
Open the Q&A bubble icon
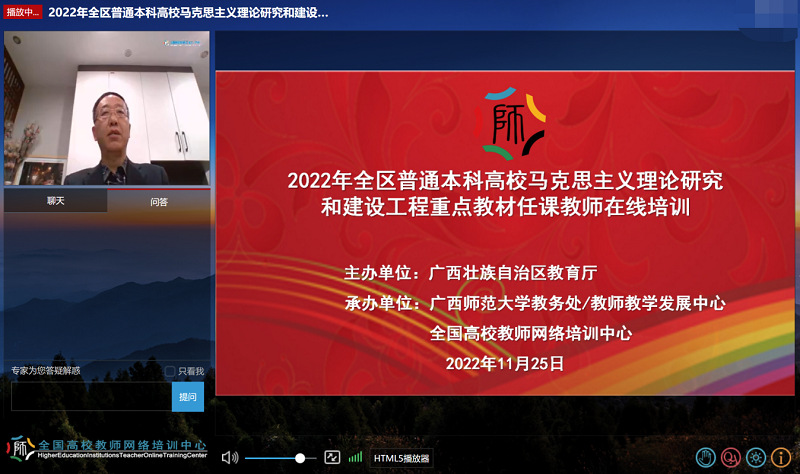(x=731, y=457)
